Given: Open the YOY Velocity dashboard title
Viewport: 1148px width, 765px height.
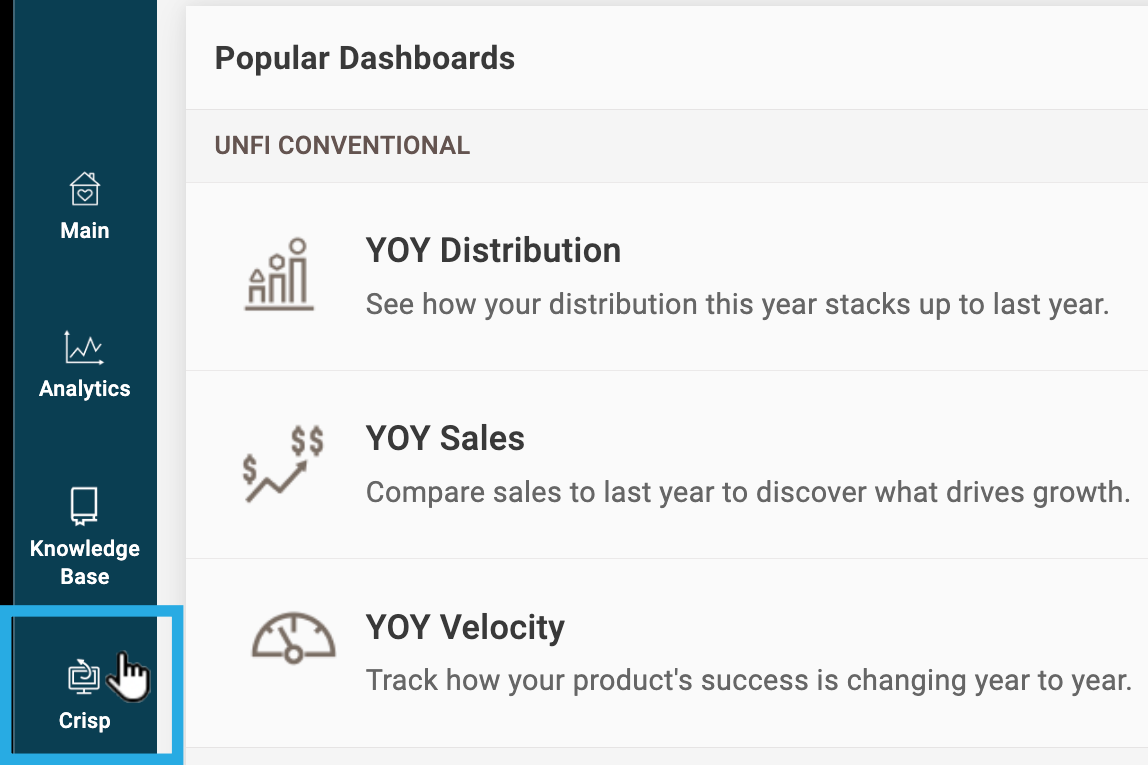Looking at the screenshot, I should 465,627.
